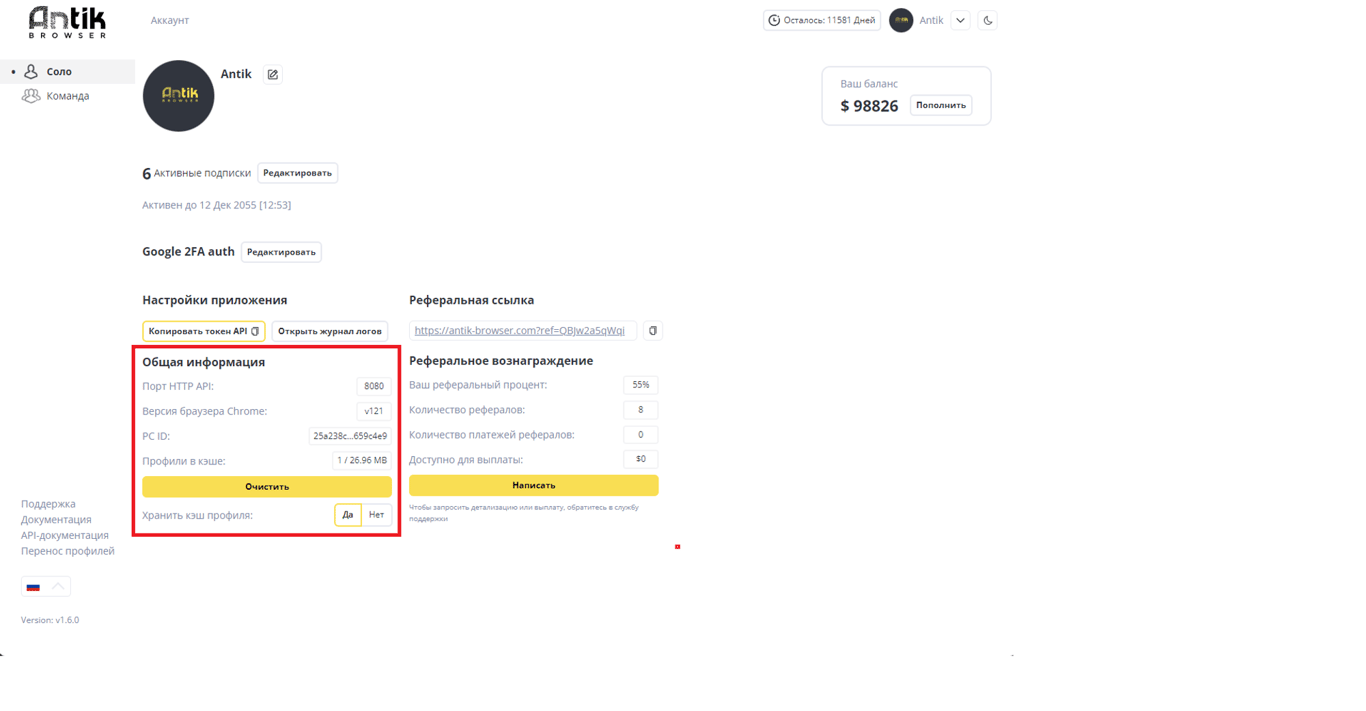Image resolution: width=1366 pixels, height=711 pixels.
Task: Click the yellow Написать button
Action: pos(534,486)
